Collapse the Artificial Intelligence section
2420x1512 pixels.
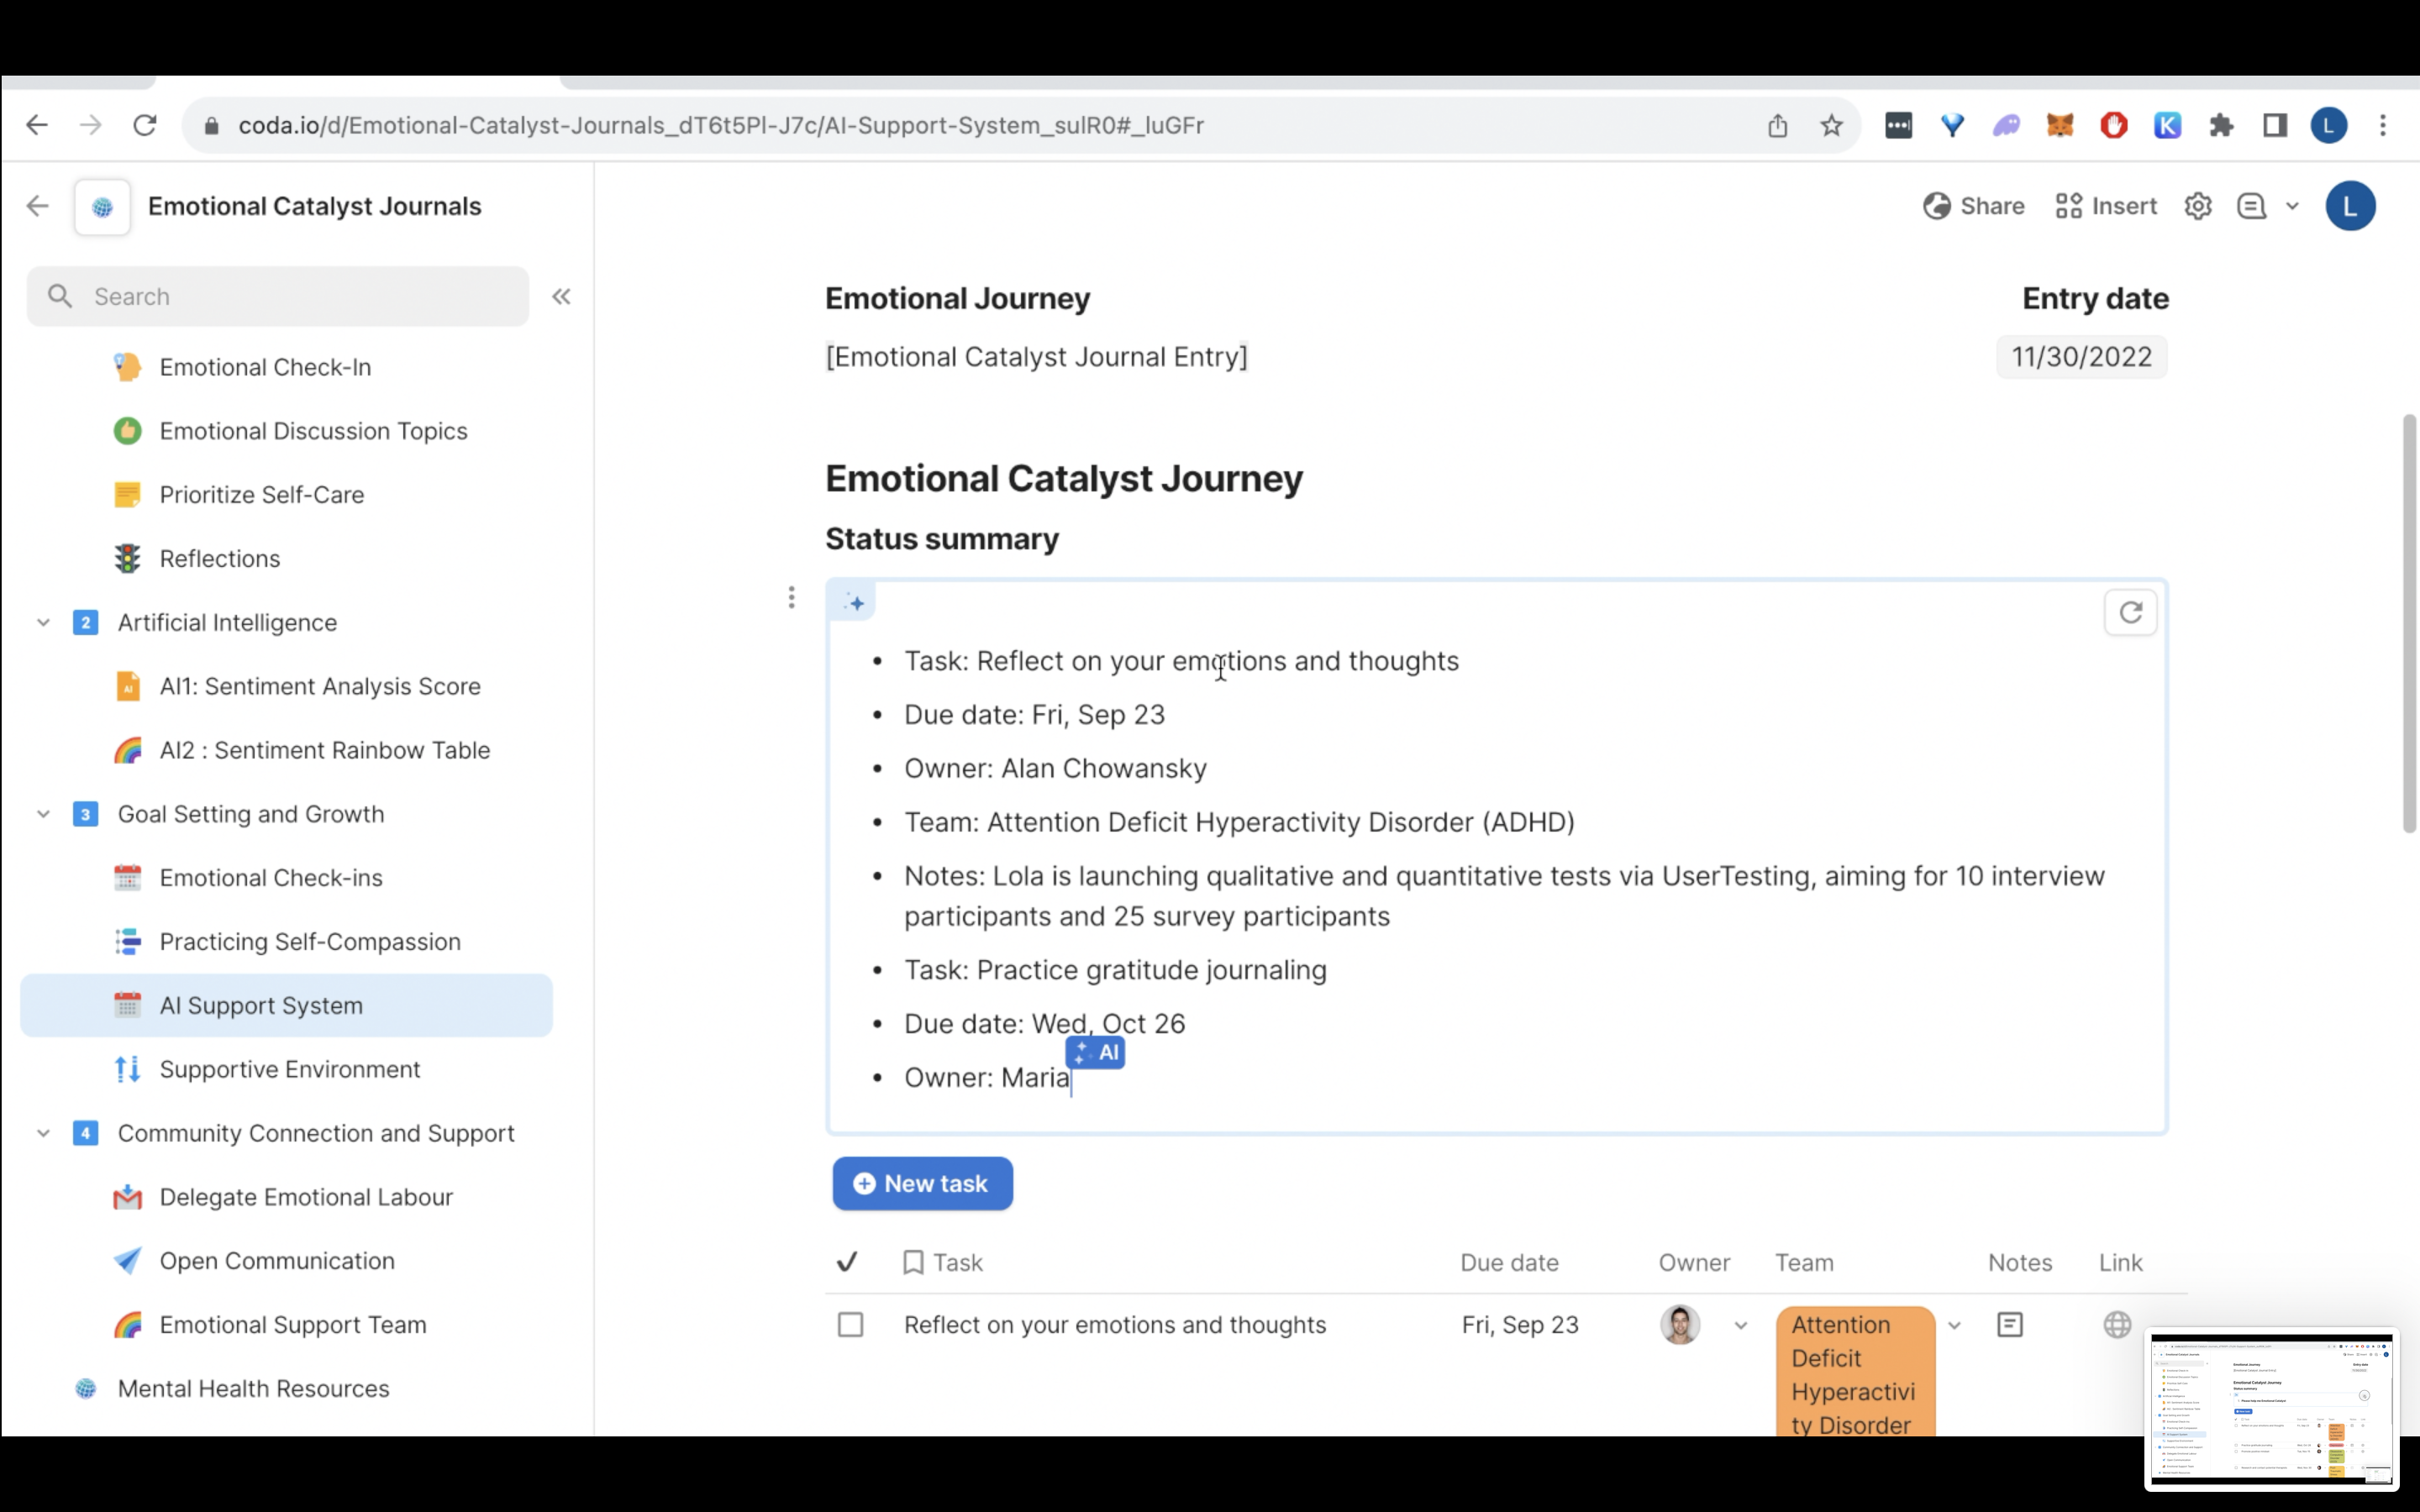[43, 623]
